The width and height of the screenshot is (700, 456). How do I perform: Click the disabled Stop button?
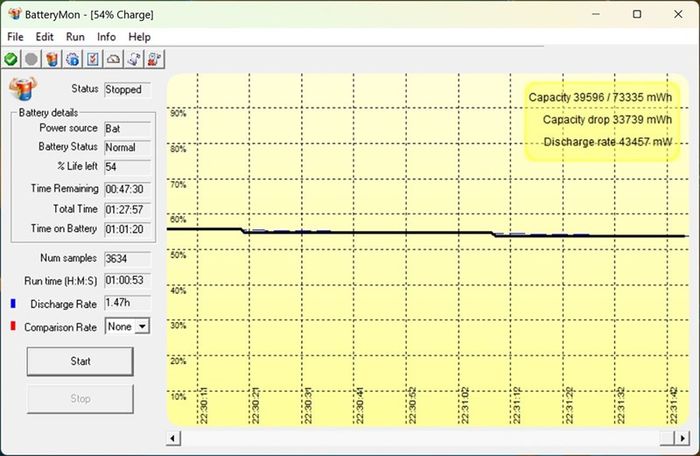80,398
